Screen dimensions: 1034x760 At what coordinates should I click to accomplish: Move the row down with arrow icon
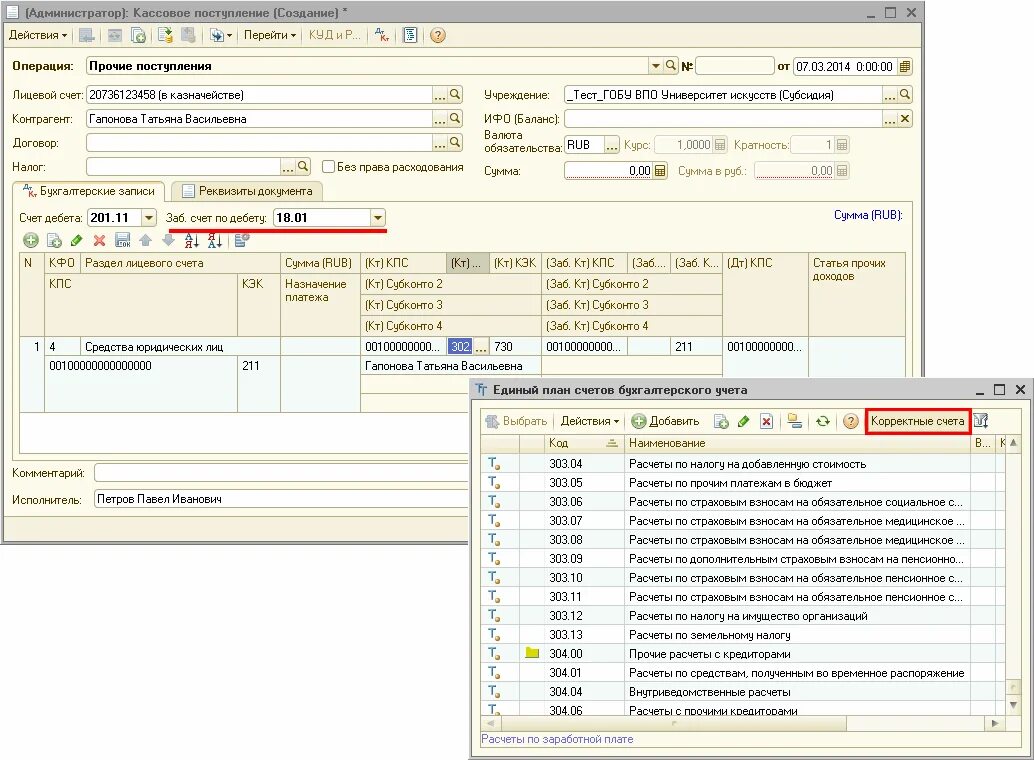pos(168,241)
